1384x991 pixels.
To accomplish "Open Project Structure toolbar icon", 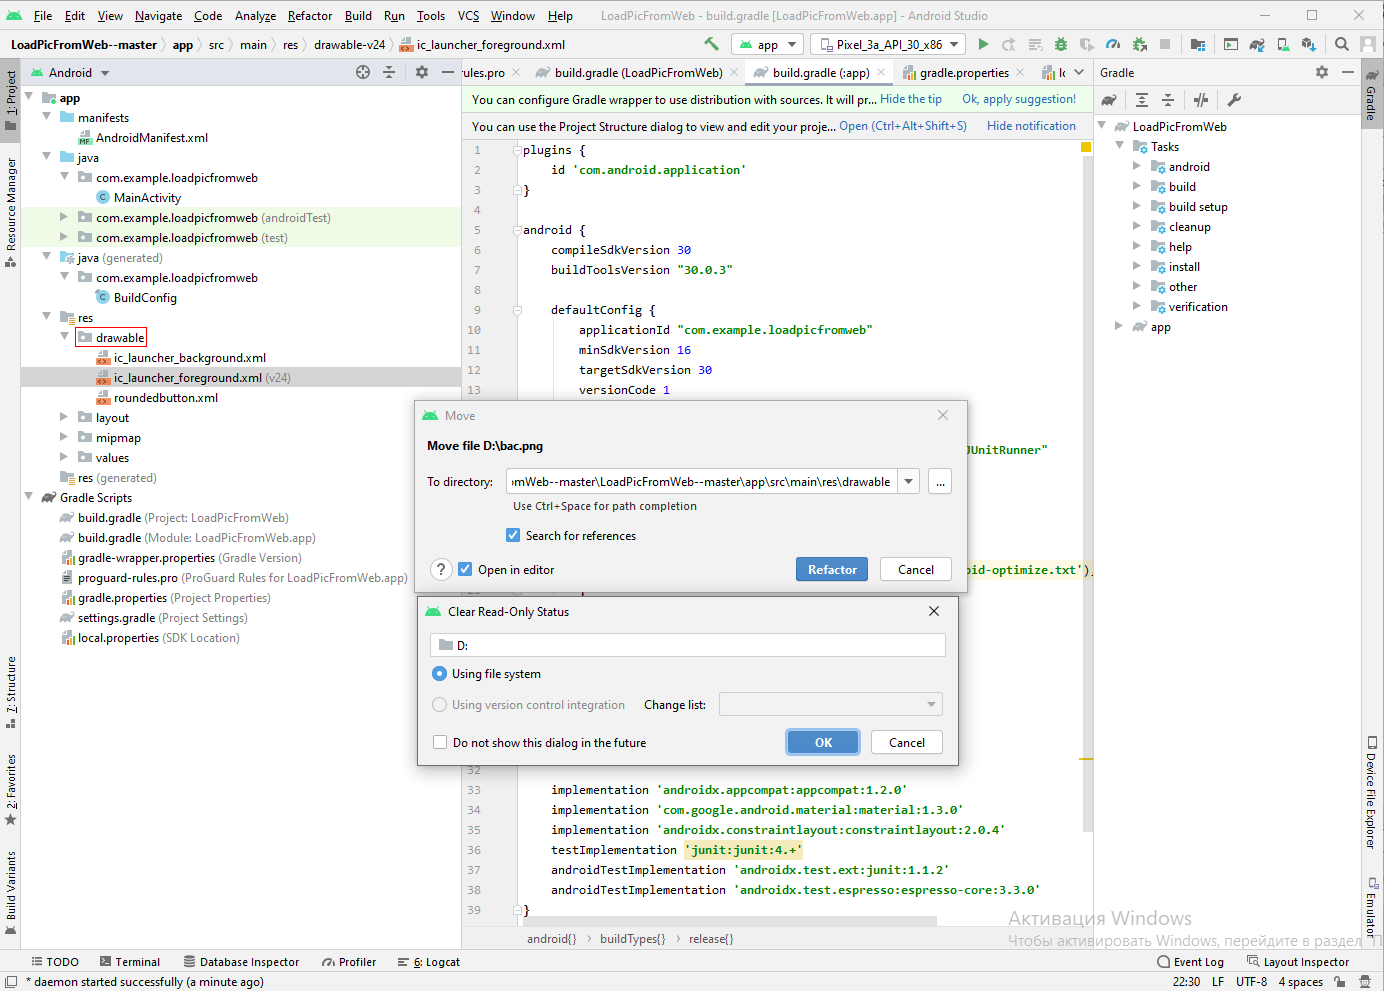I will pos(1198,44).
